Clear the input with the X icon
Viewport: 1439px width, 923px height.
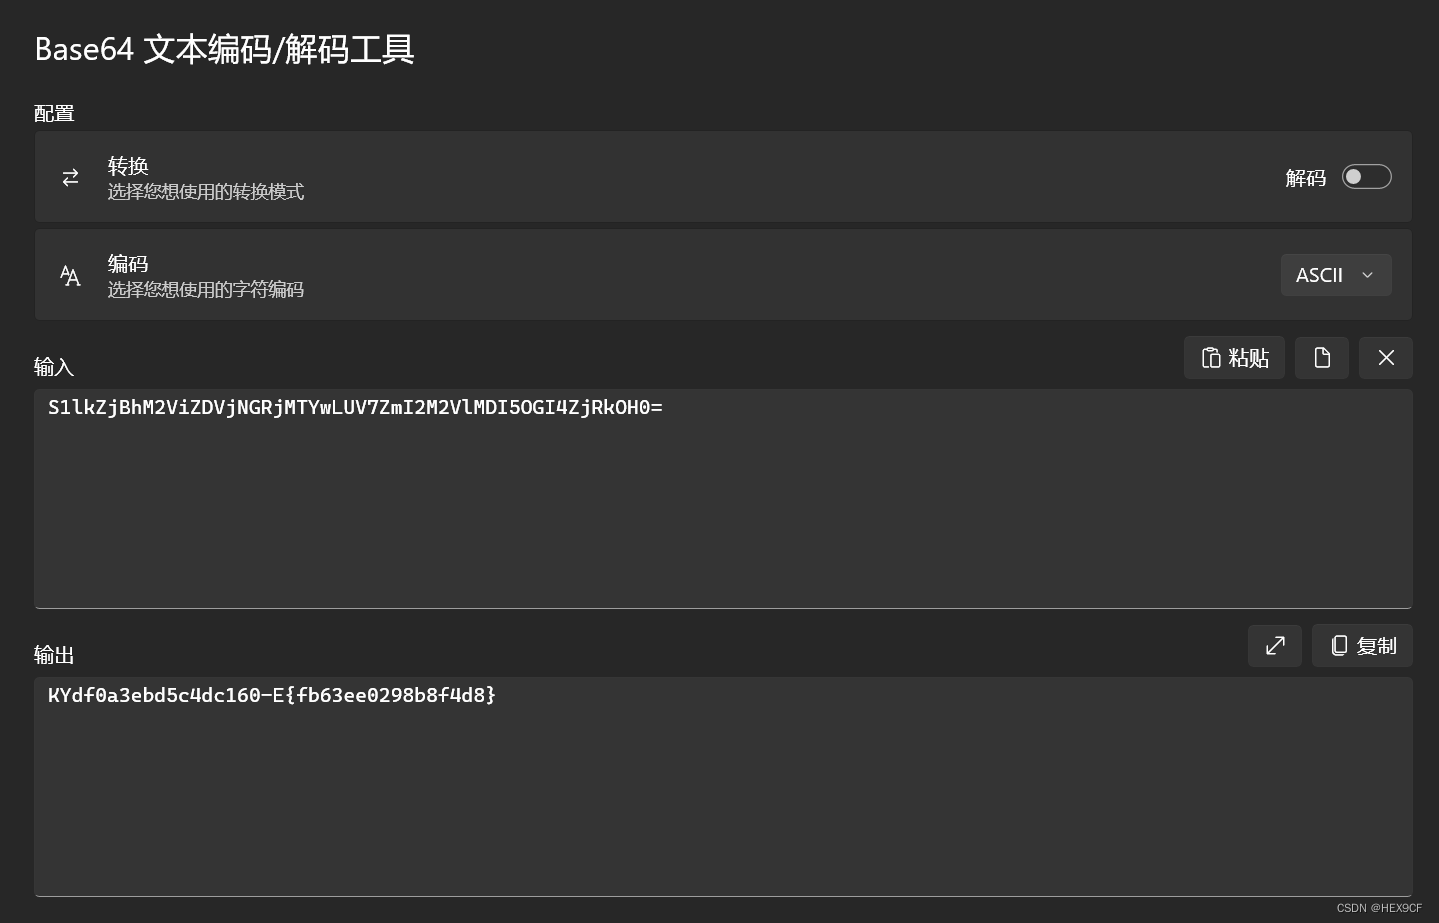1386,357
